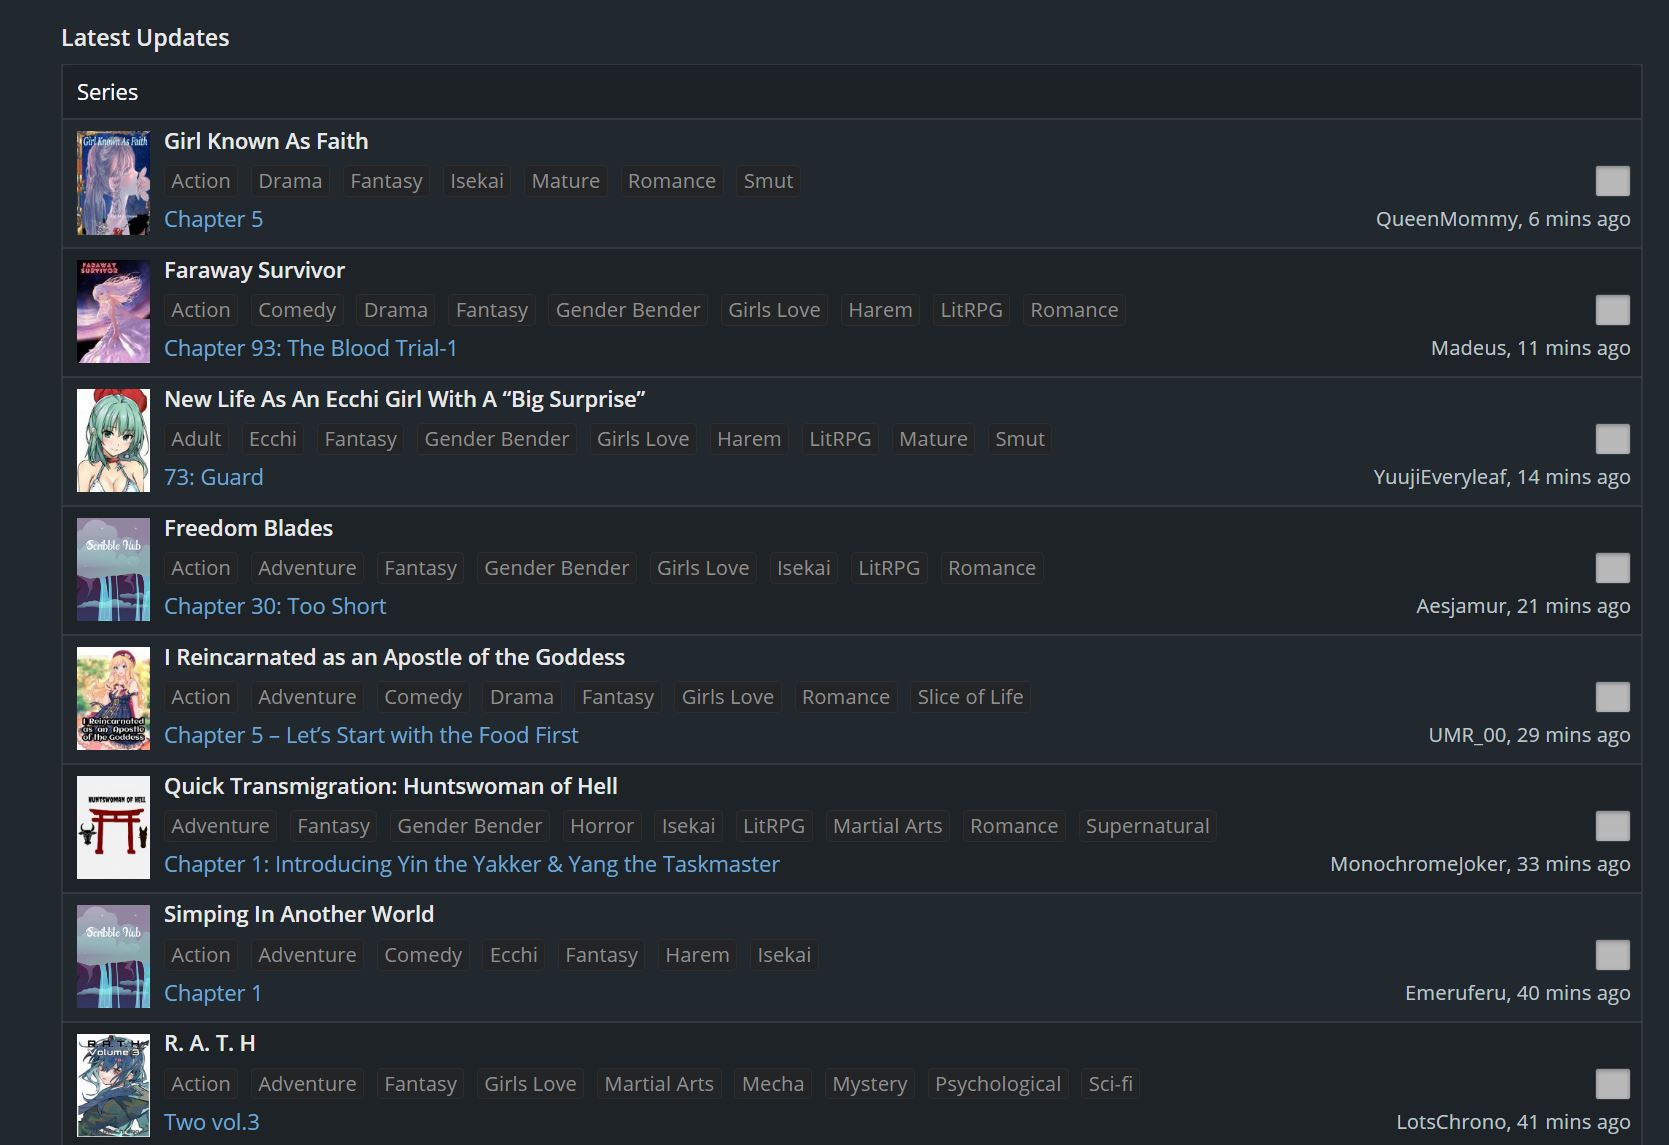
Task: Select the Isekai tag under Girl Known As Faith
Action: [476, 181]
